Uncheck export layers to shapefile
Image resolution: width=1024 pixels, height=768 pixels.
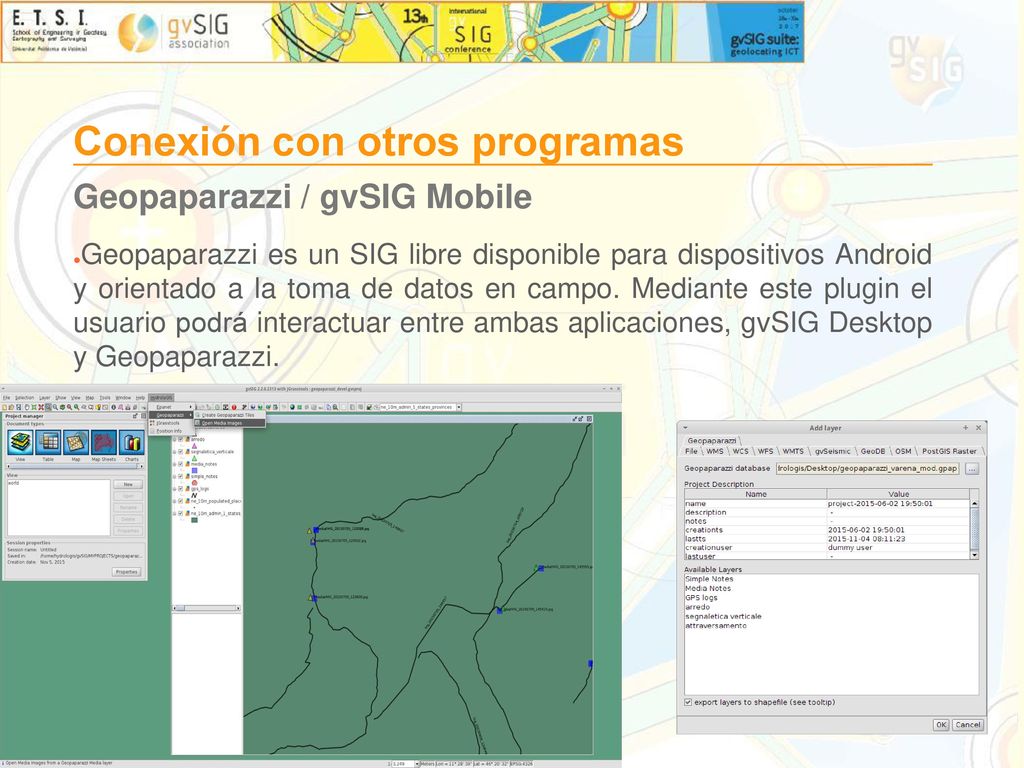pyautogui.click(x=688, y=702)
